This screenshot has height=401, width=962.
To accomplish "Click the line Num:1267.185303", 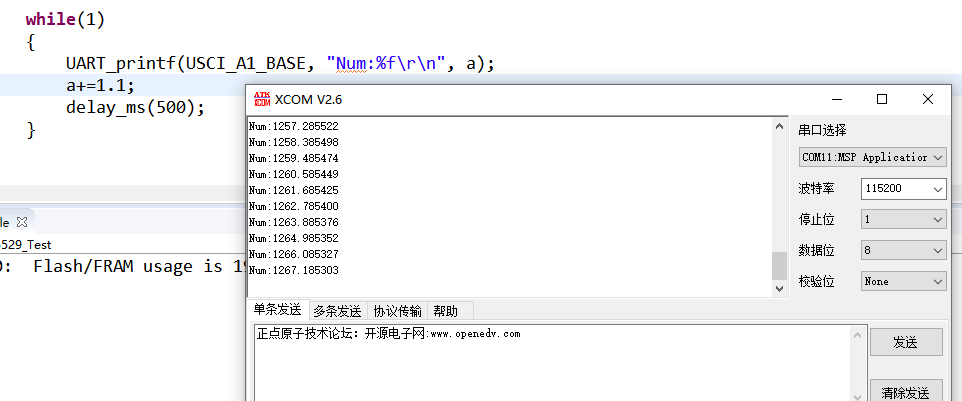I will point(294,270).
